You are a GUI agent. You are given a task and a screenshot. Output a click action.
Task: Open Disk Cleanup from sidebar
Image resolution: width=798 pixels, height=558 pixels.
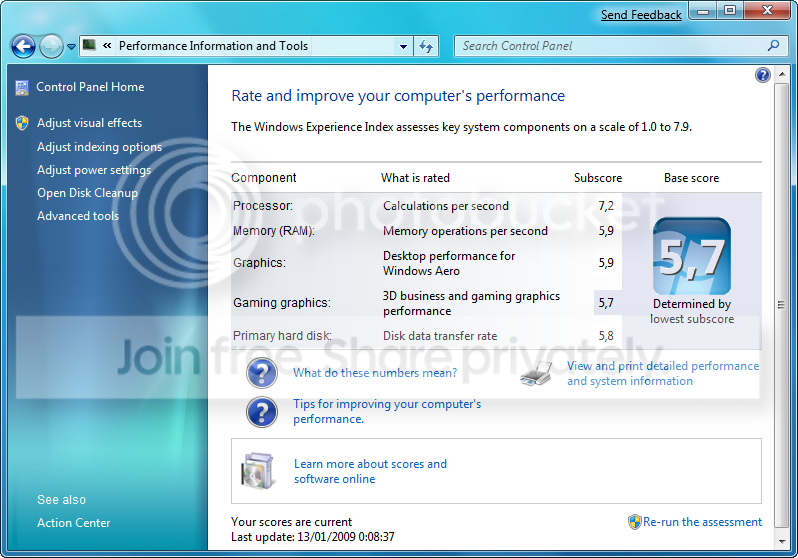coord(88,193)
